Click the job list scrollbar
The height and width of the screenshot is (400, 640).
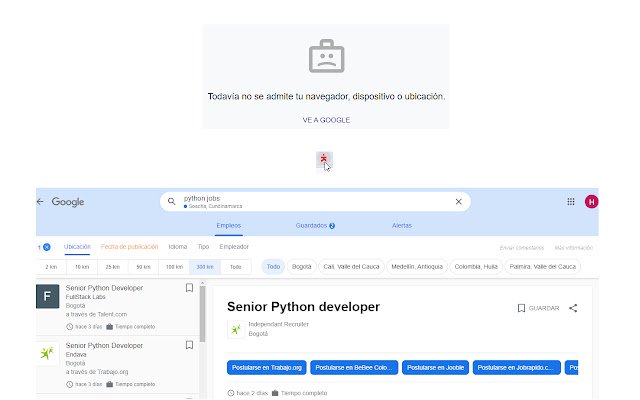point(202,313)
